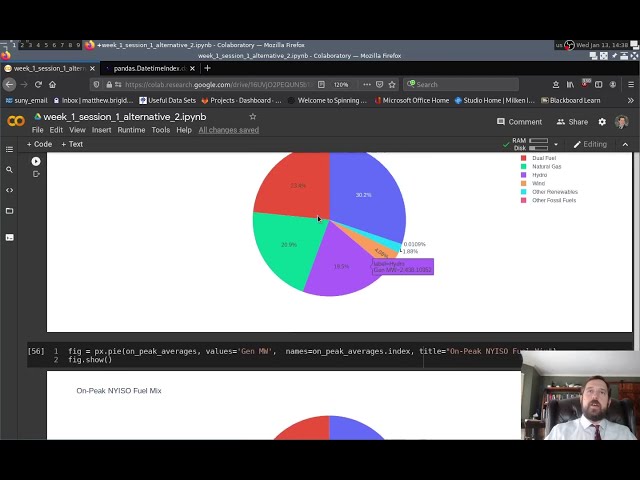Click the Share button
Image resolution: width=640 pixels, height=480 pixels.
(572, 122)
